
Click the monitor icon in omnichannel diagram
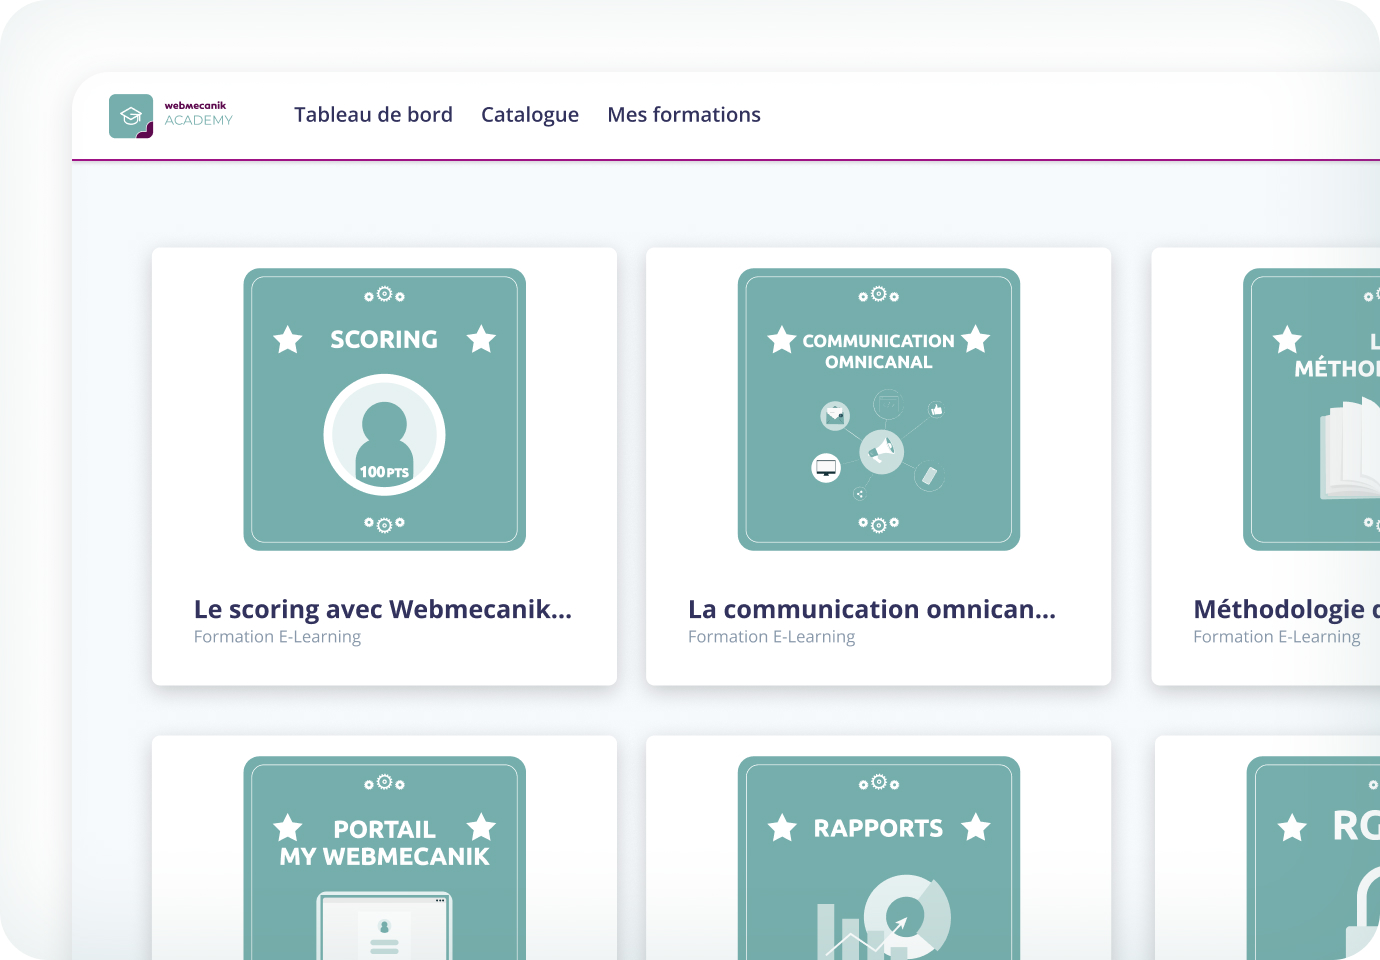coord(826,467)
